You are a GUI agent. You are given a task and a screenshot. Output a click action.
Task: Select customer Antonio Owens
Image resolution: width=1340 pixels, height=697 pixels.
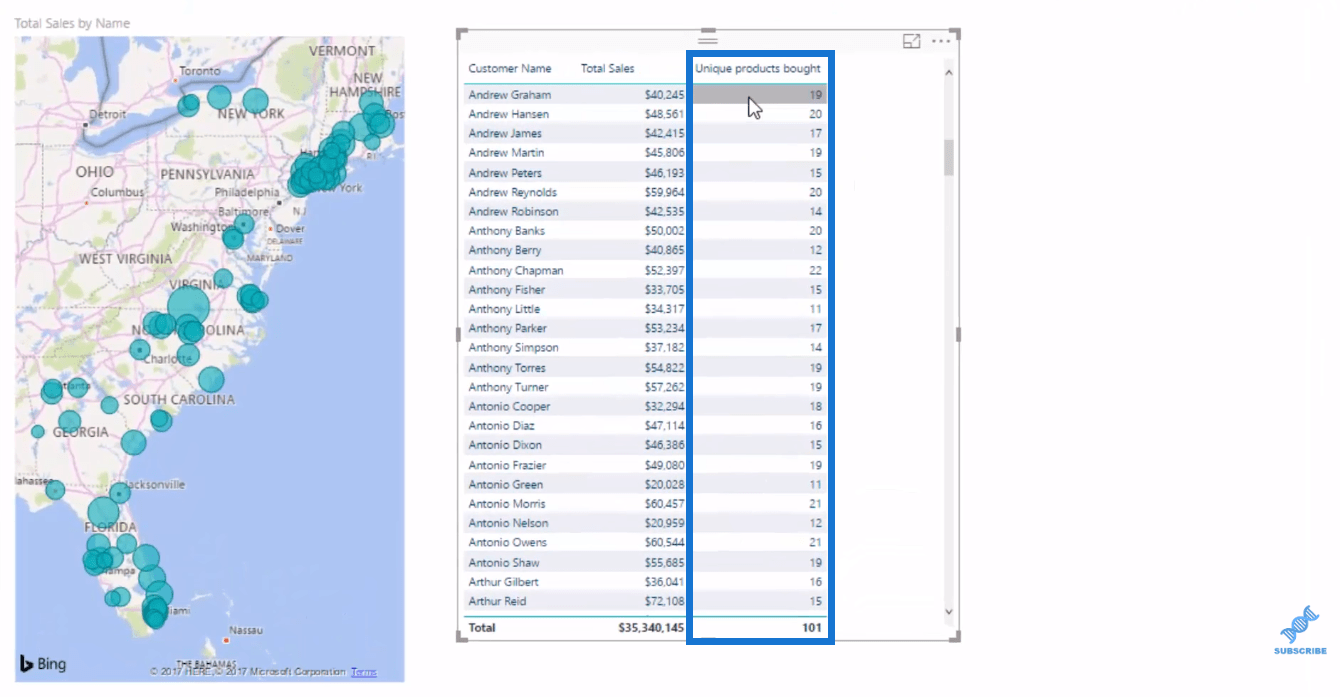click(x=508, y=543)
